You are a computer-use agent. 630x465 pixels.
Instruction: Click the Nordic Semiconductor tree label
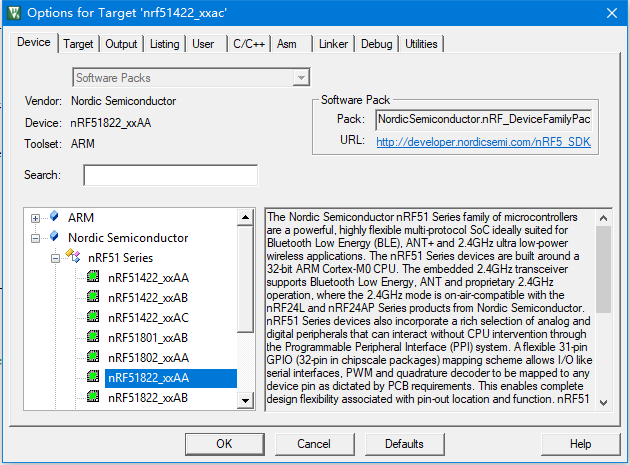128,238
